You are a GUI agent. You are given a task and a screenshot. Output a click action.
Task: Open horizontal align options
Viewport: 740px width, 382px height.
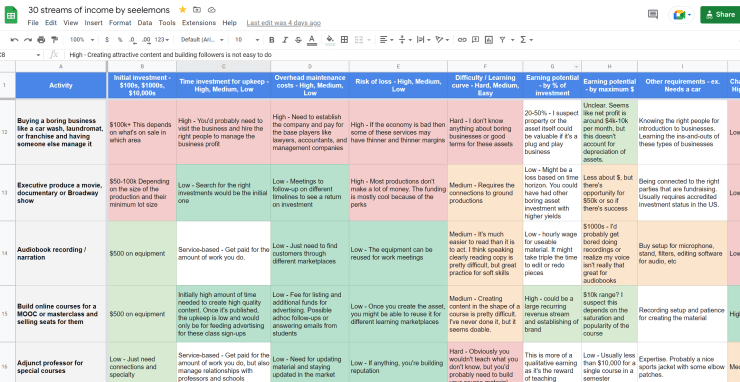point(387,40)
